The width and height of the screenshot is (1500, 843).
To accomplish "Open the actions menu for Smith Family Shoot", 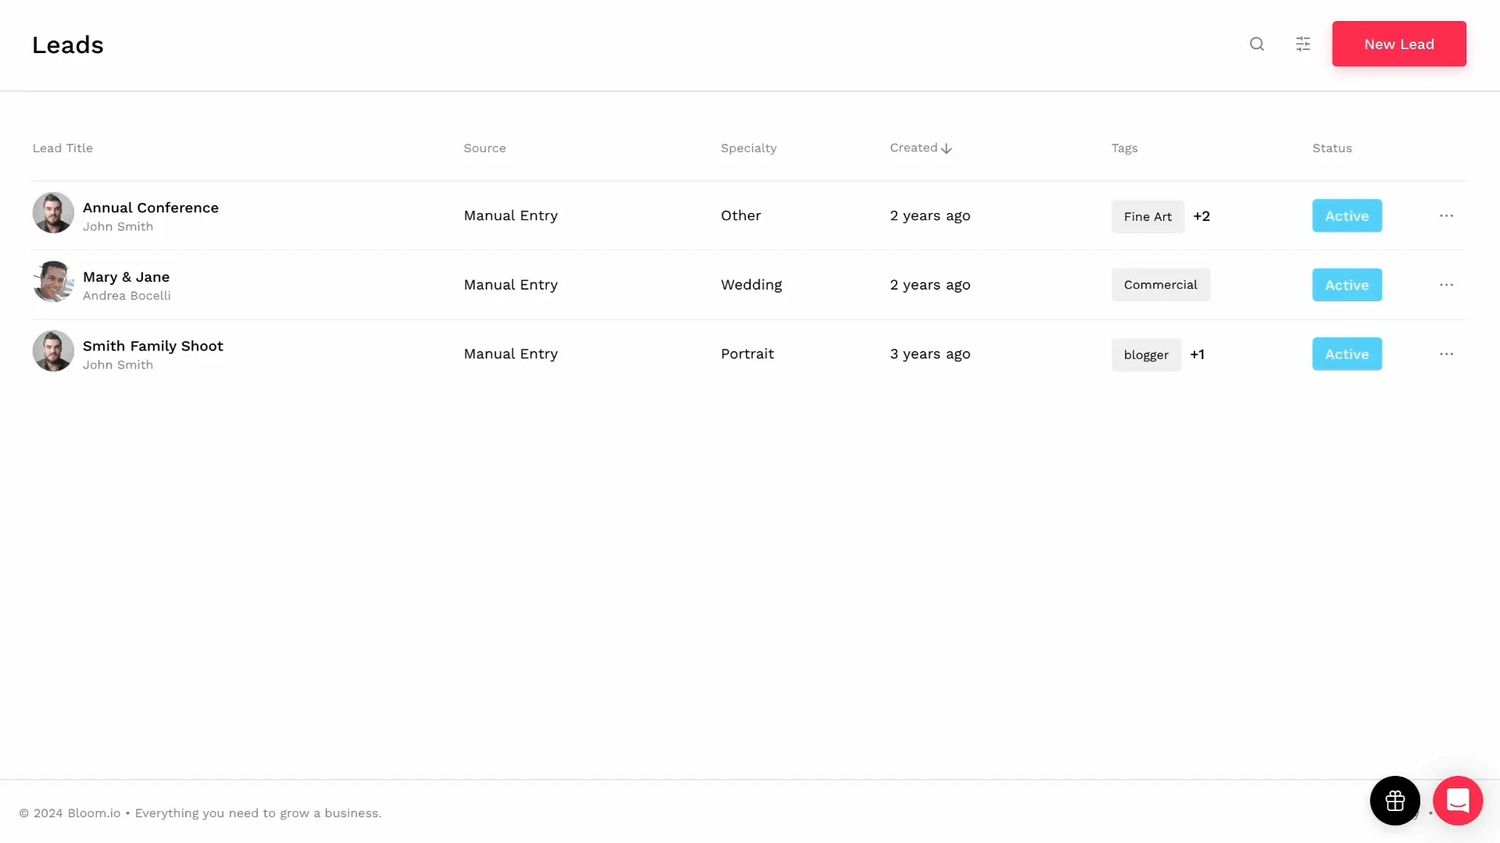I will tap(1446, 353).
